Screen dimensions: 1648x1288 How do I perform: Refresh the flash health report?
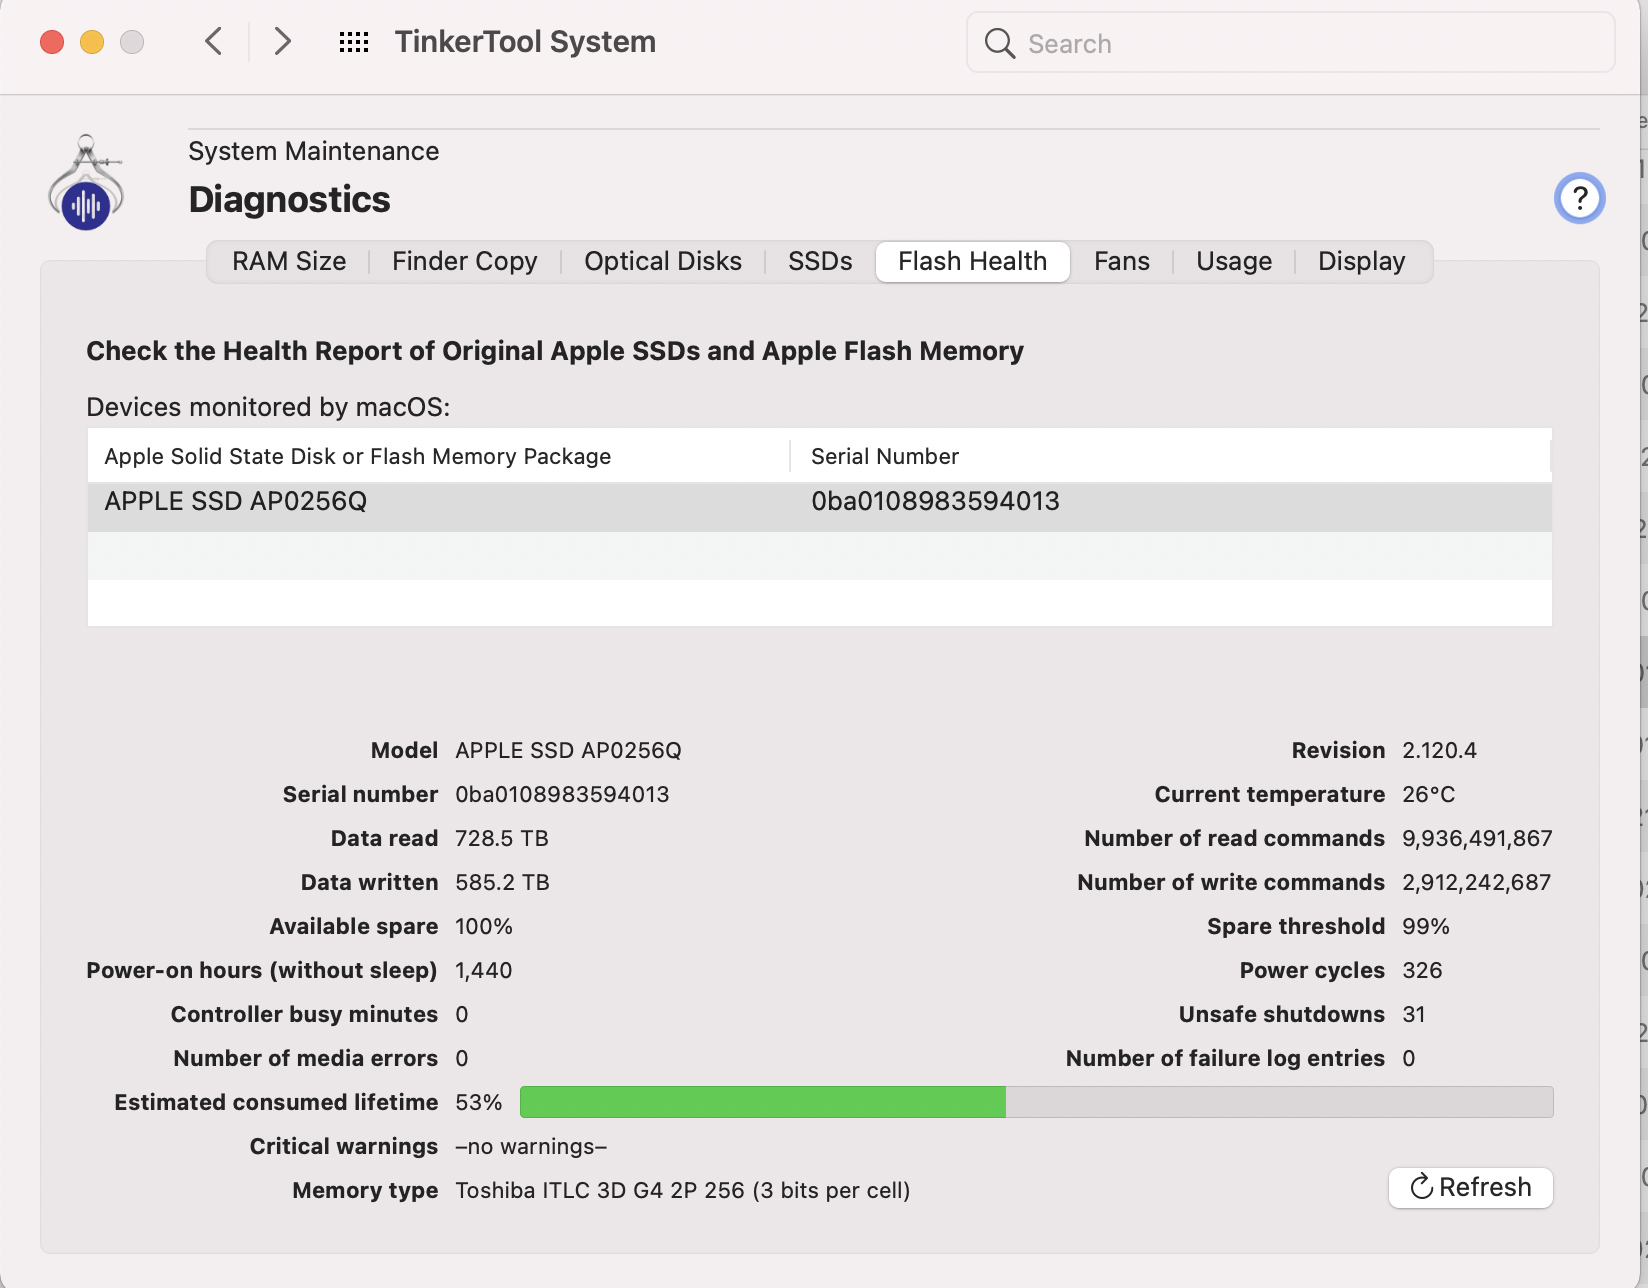click(1470, 1187)
